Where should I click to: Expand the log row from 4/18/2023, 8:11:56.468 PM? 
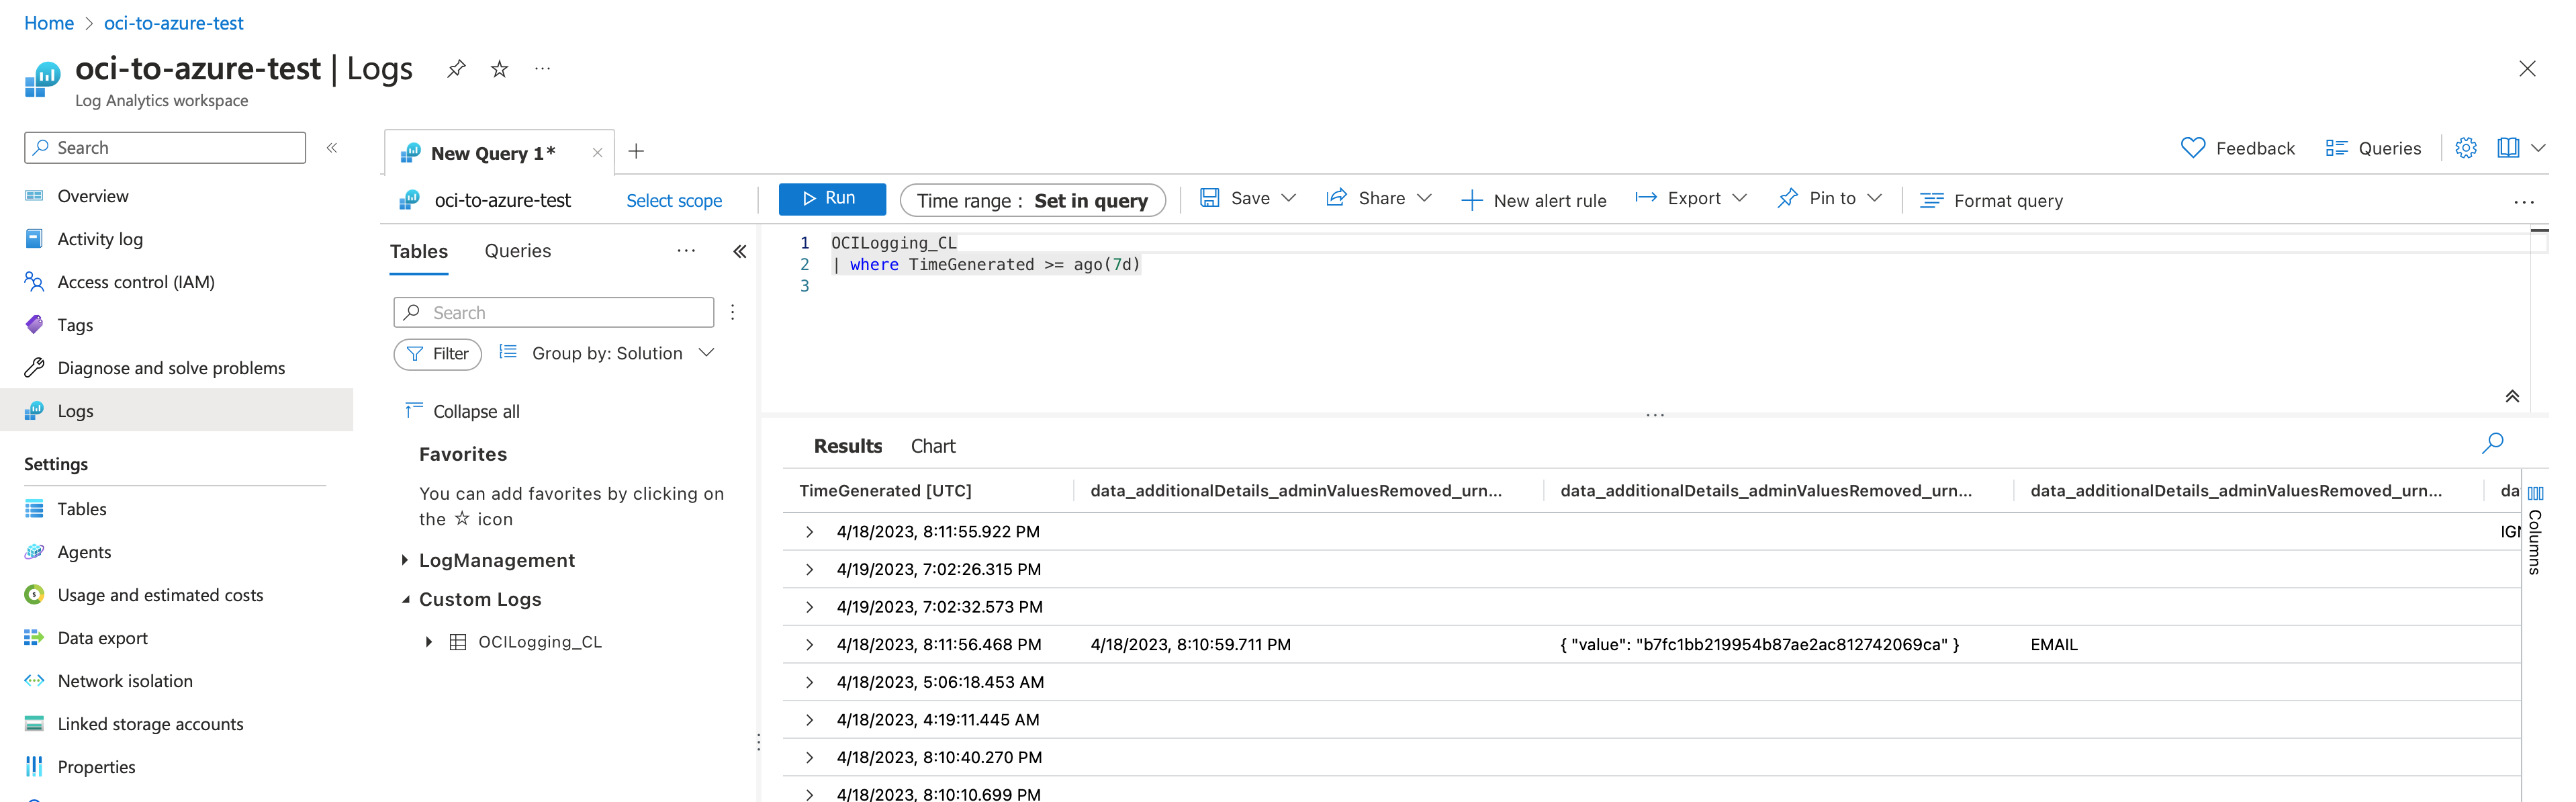pyautogui.click(x=809, y=644)
